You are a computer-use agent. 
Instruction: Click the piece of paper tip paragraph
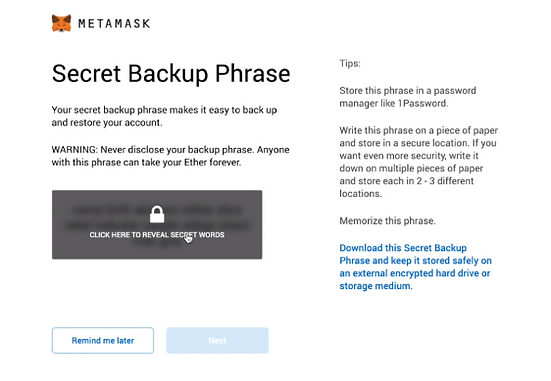click(419, 162)
